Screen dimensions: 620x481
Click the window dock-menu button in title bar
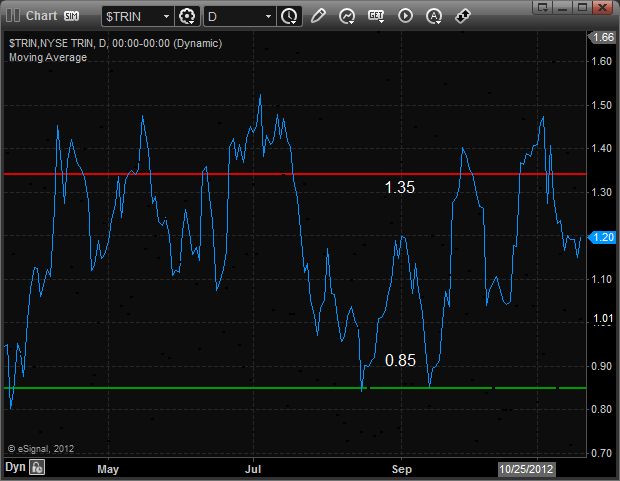pos(543,7)
